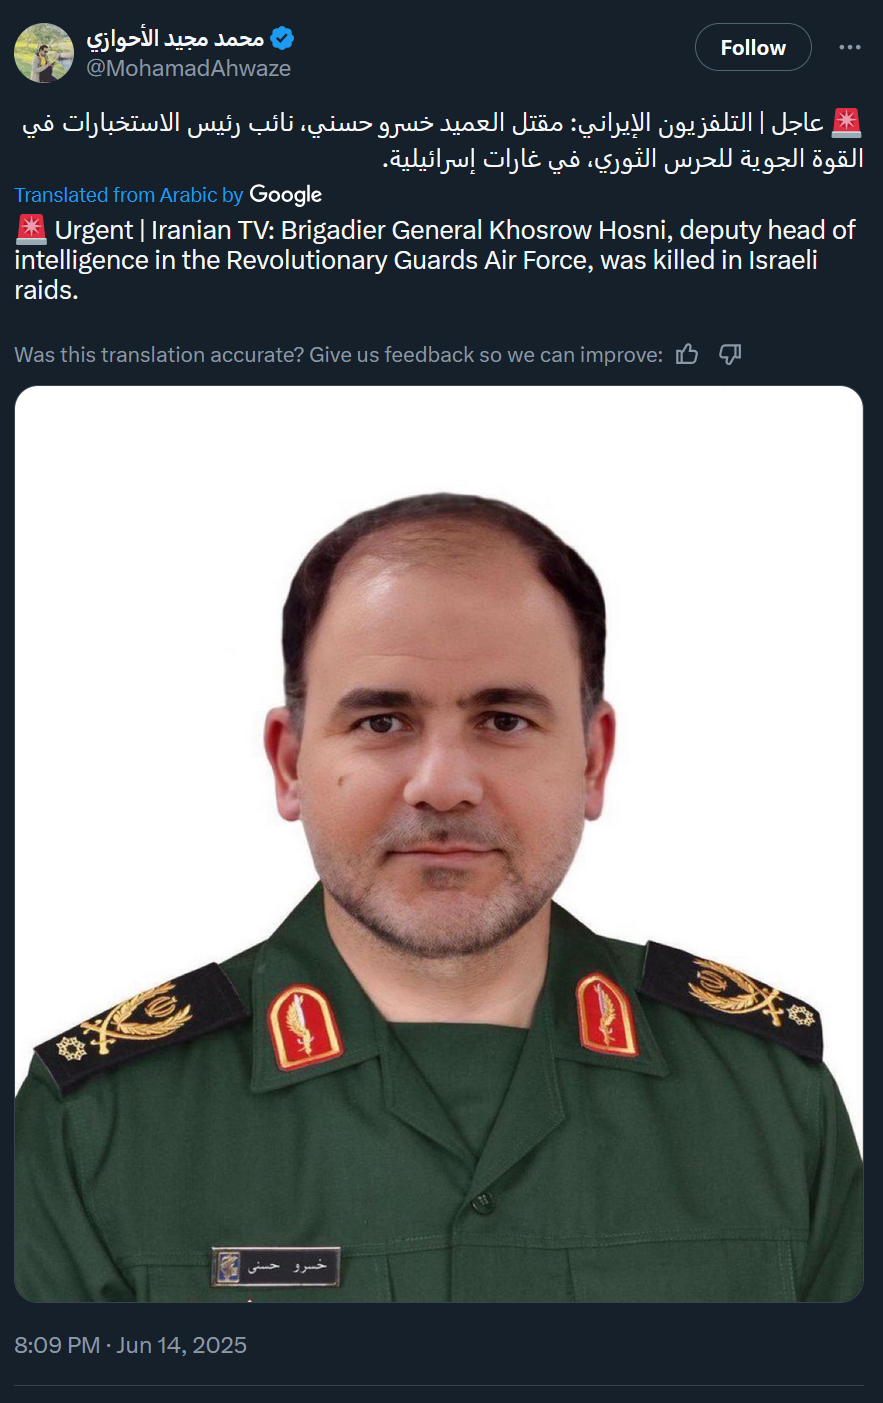Open the display name محمد مجيد الأحوازي
Viewport: 883px width, 1403px height.
175,39
